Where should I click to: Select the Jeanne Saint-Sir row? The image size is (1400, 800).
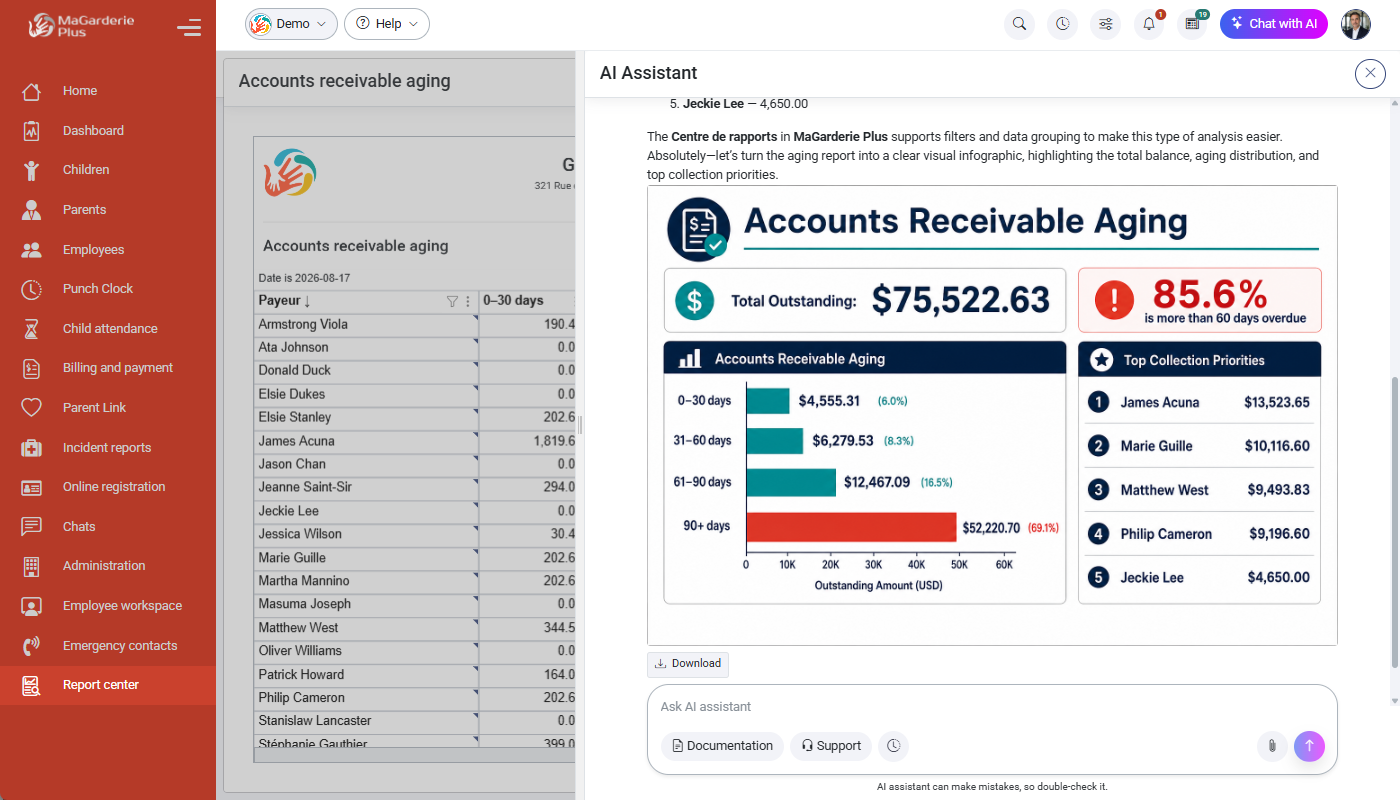pos(415,488)
